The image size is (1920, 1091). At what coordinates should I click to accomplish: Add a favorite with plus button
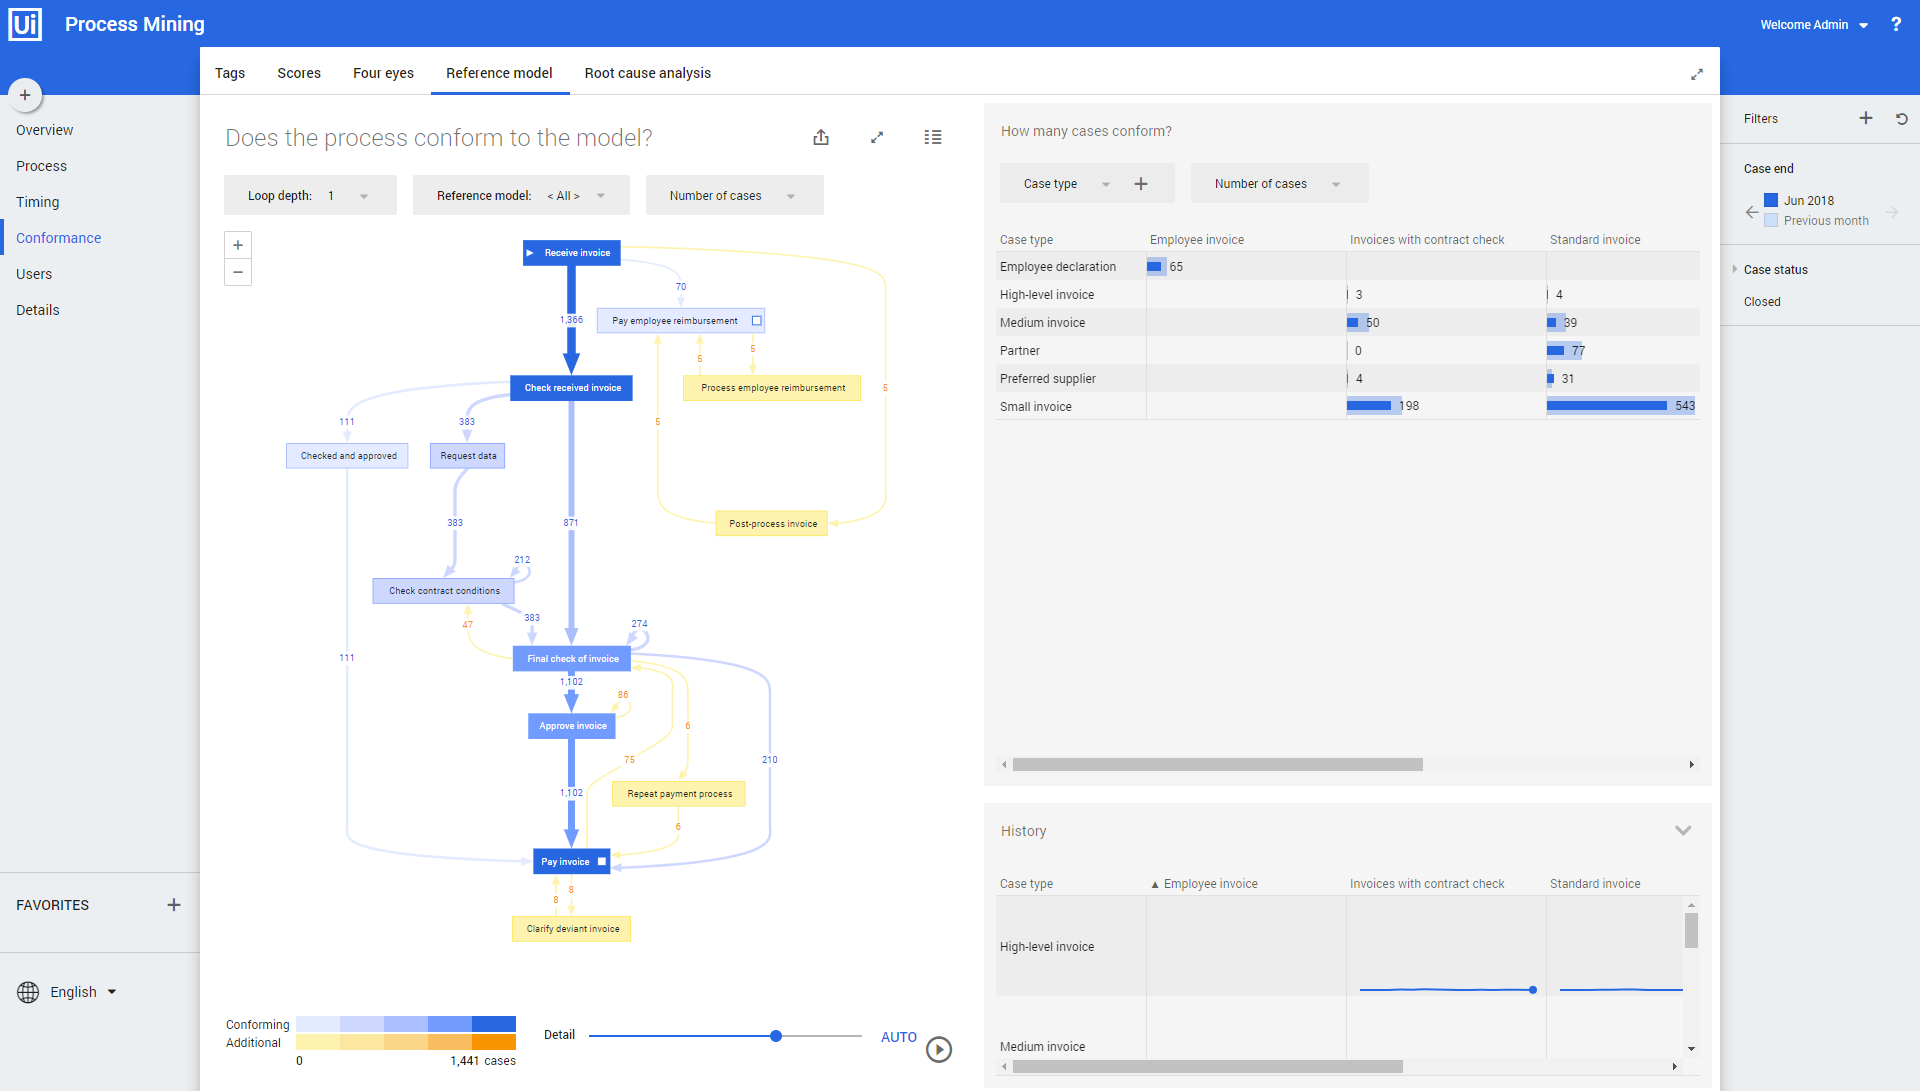174,905
